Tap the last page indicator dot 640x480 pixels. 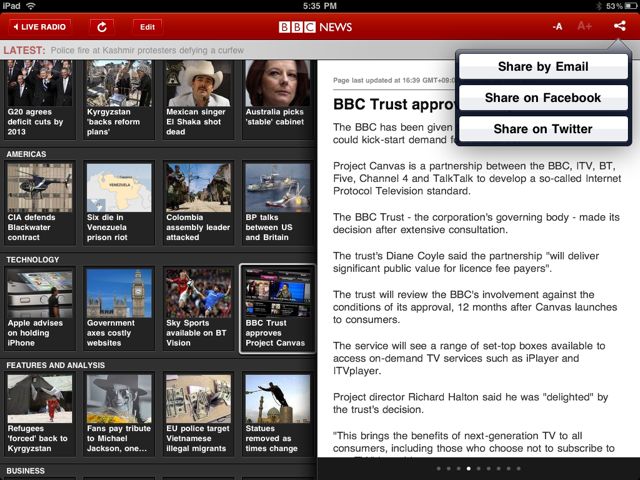(x=518, y=469)
